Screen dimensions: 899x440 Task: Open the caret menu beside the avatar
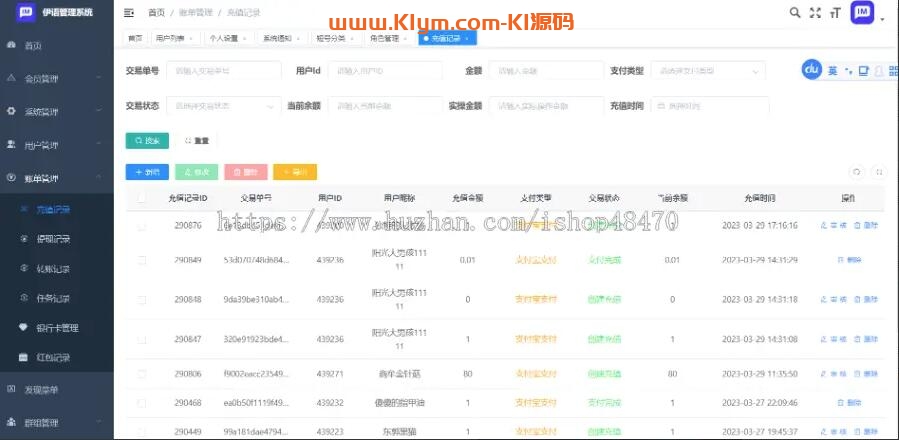882,19
